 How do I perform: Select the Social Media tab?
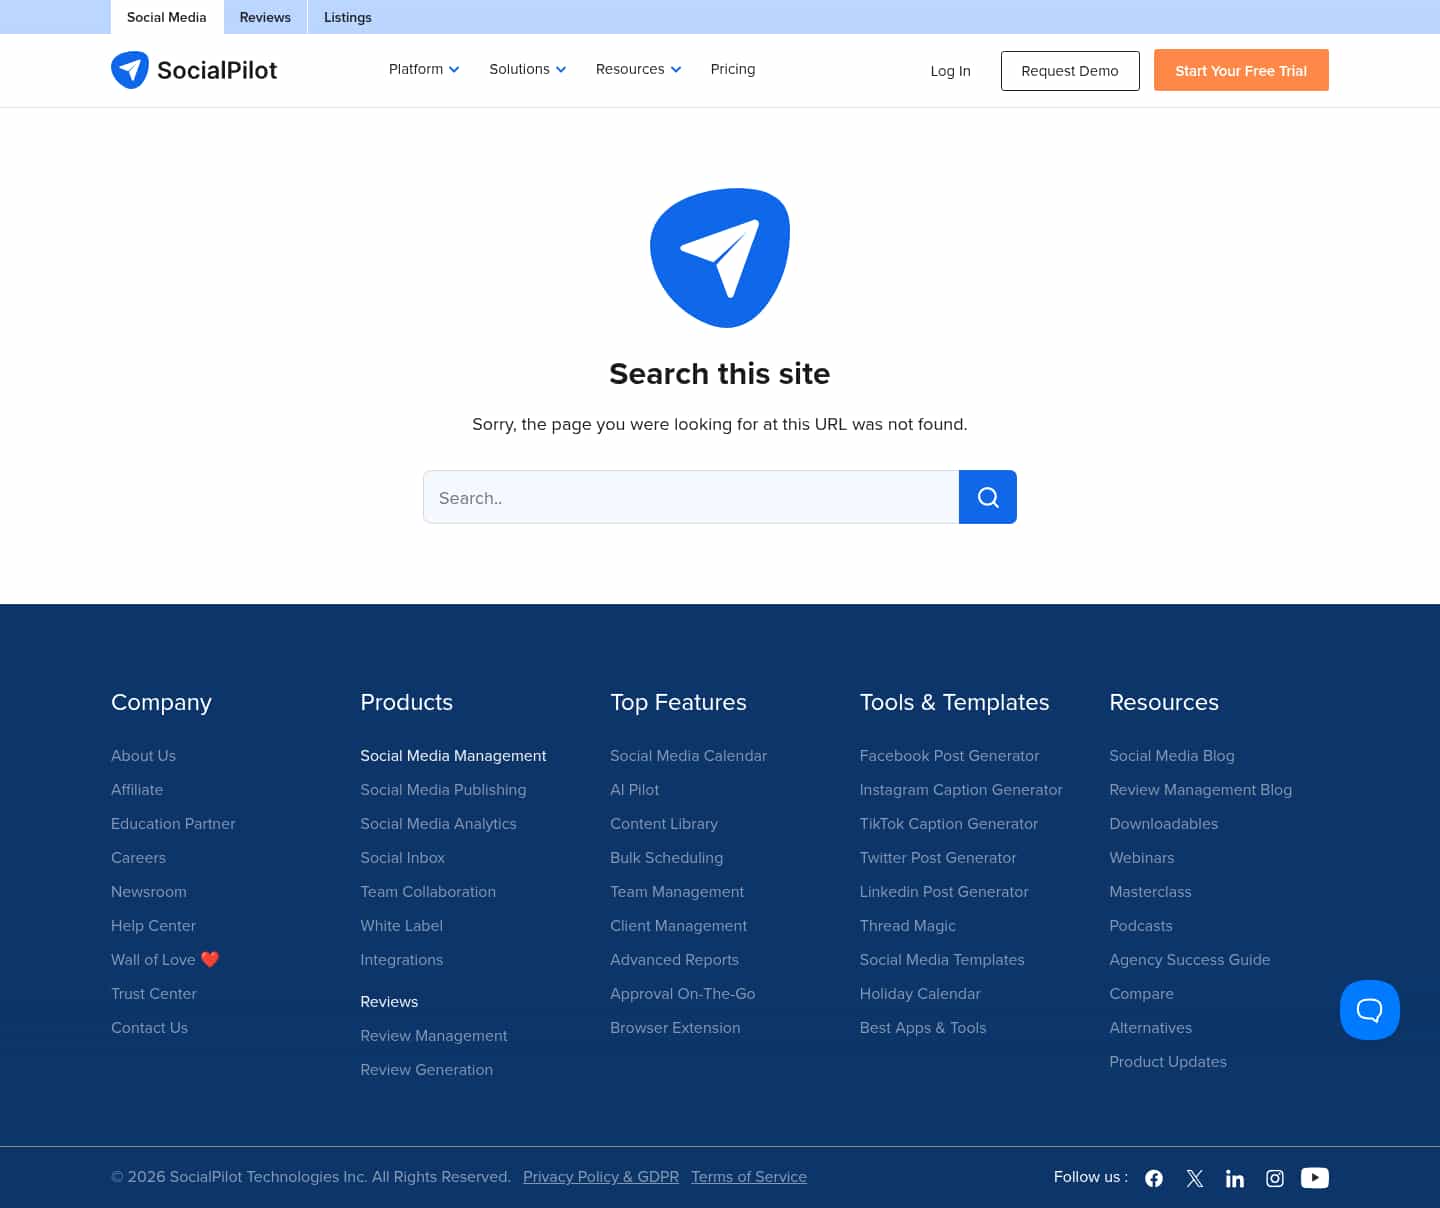click(166, 17)
